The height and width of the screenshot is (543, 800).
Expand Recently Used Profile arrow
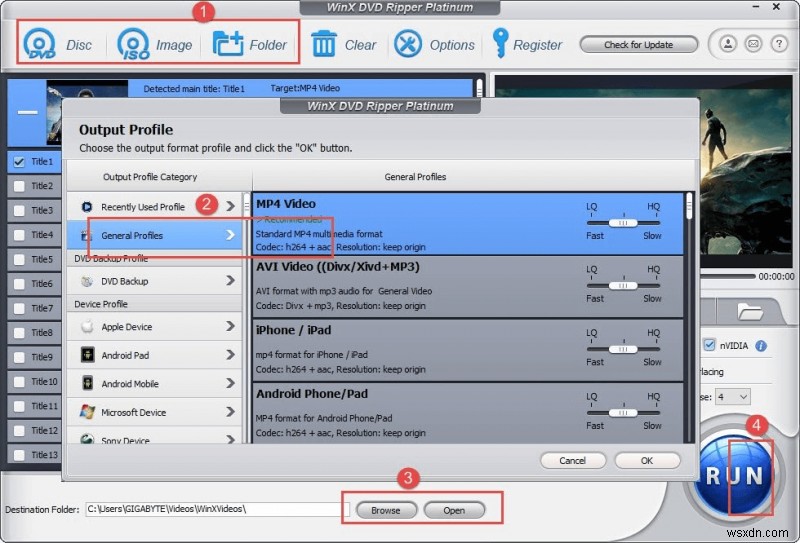point(231,206)
